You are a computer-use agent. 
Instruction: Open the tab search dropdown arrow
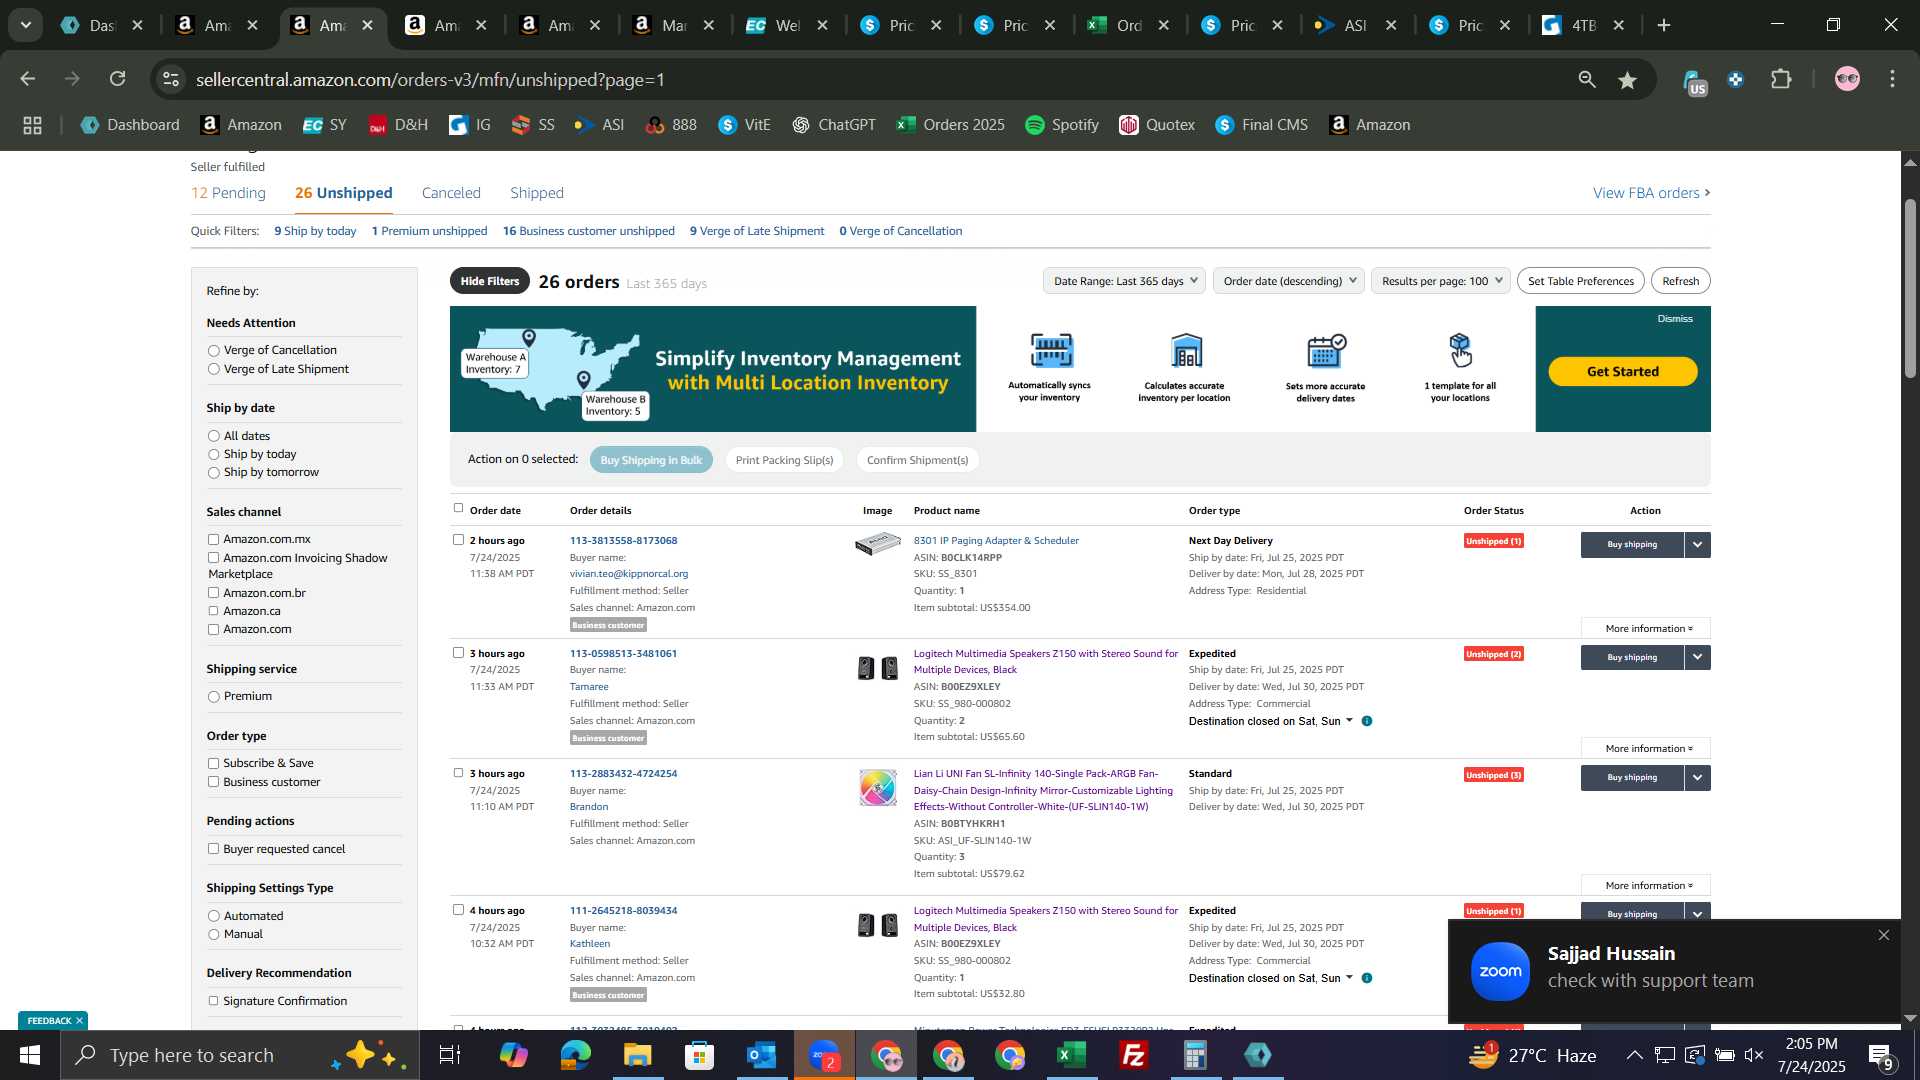(x=25, y=25)
